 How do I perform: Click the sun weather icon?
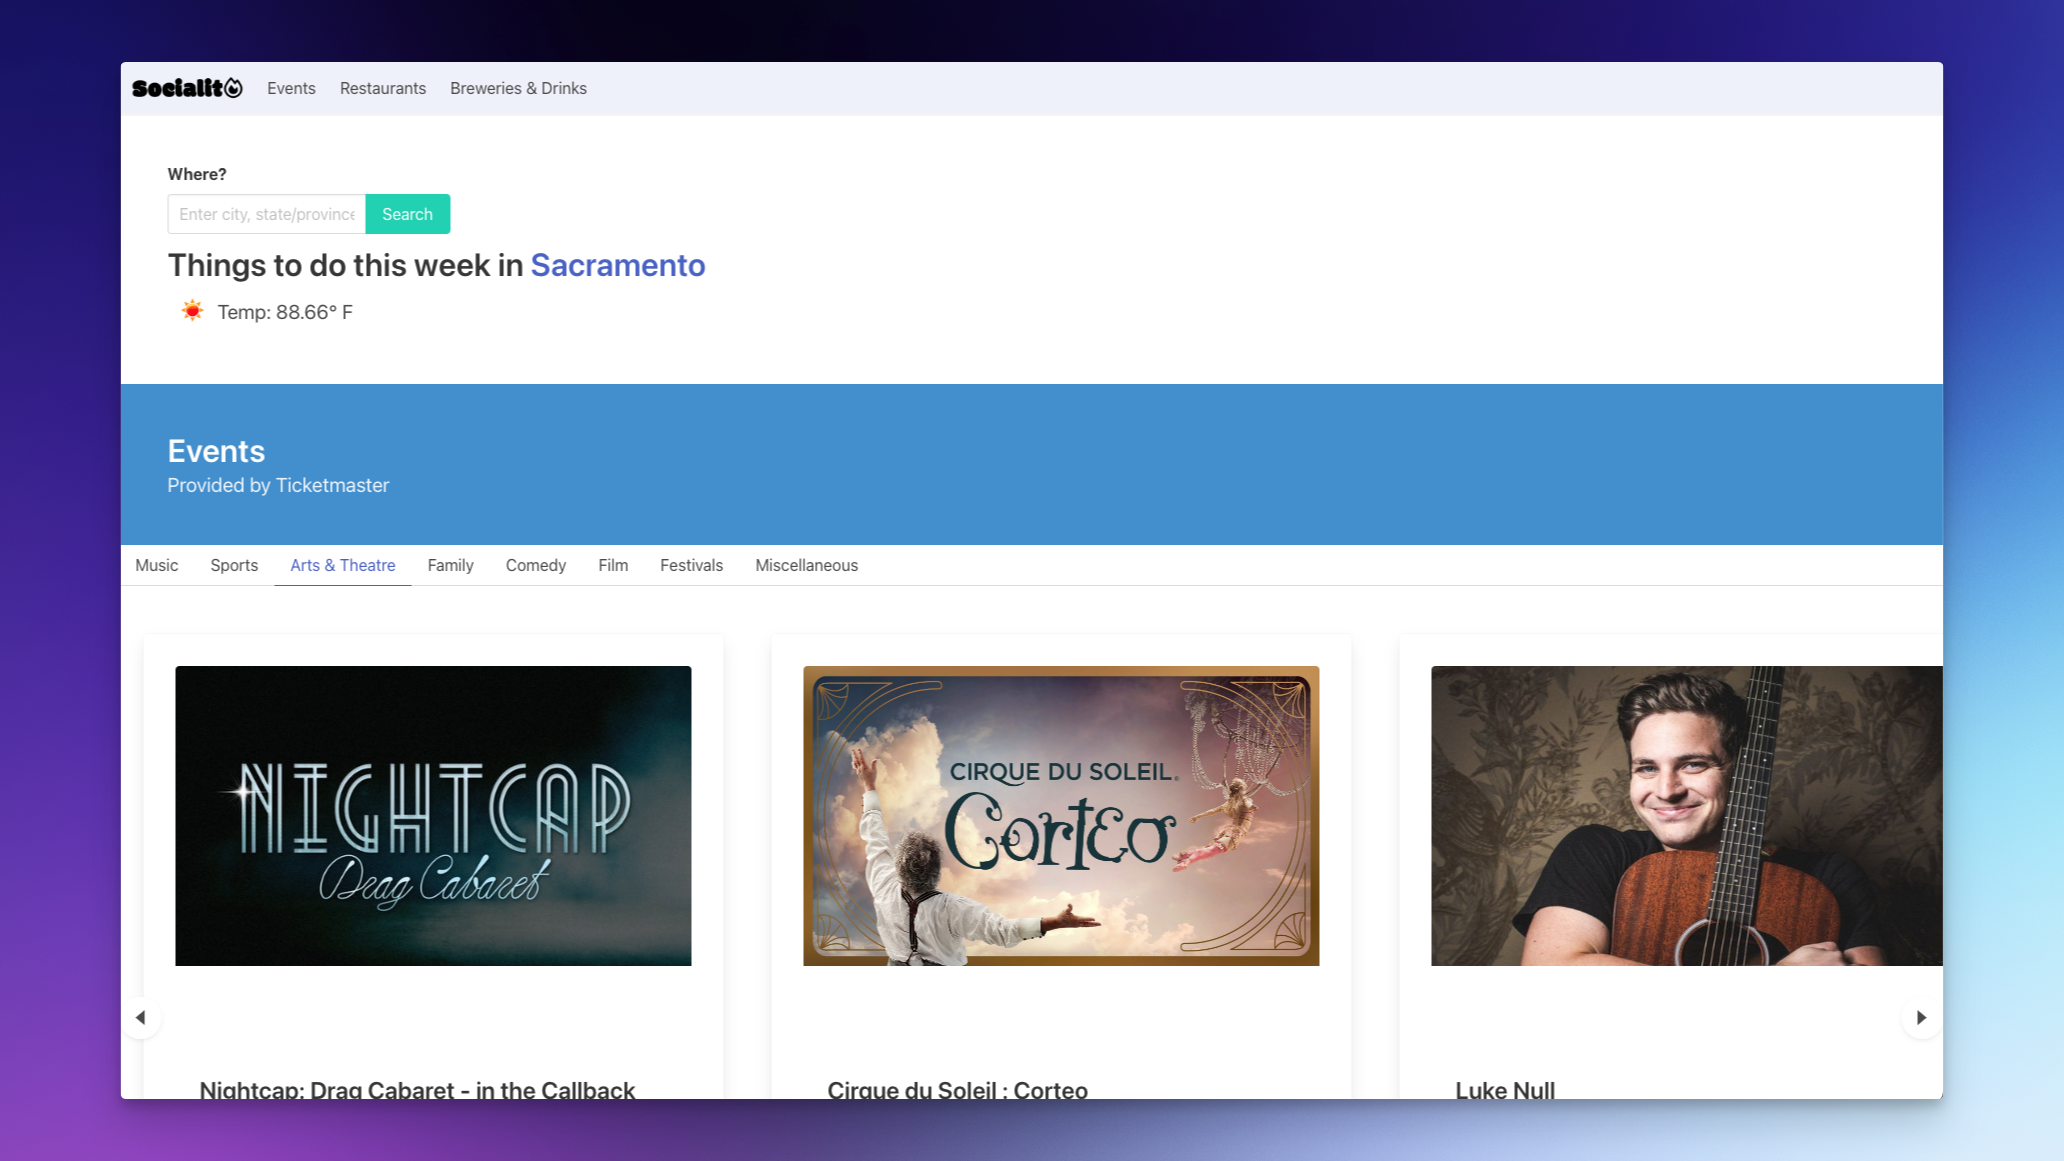coord(192,311)
